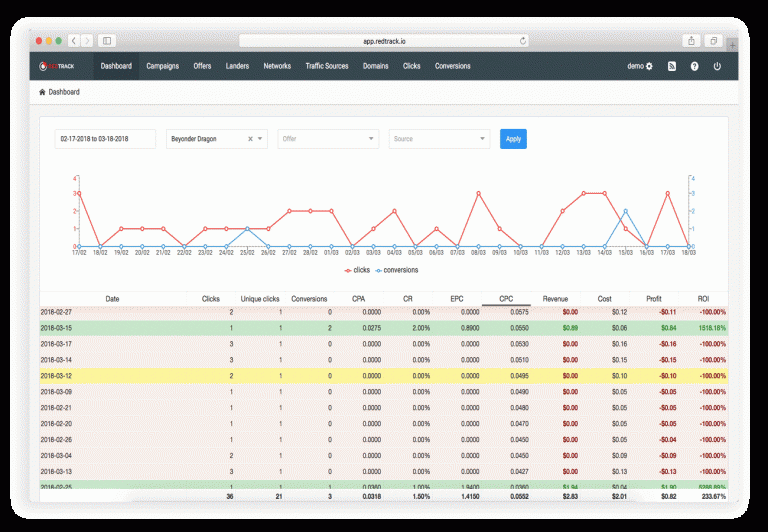Open the Campaigns menu item
768x532 pixels.
coord(162,66)
